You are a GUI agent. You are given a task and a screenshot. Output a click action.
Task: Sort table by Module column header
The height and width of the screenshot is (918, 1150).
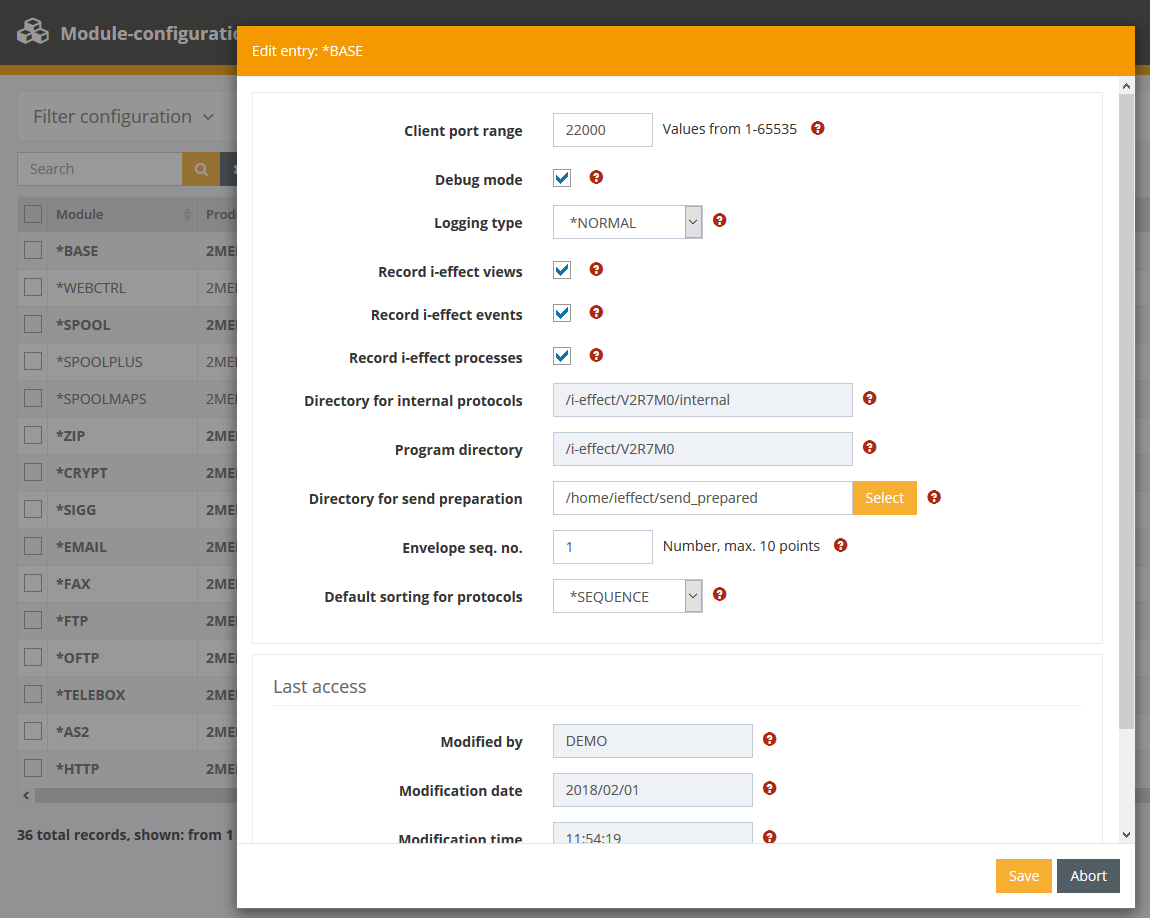pyautogui.click(x=80, y=214)
